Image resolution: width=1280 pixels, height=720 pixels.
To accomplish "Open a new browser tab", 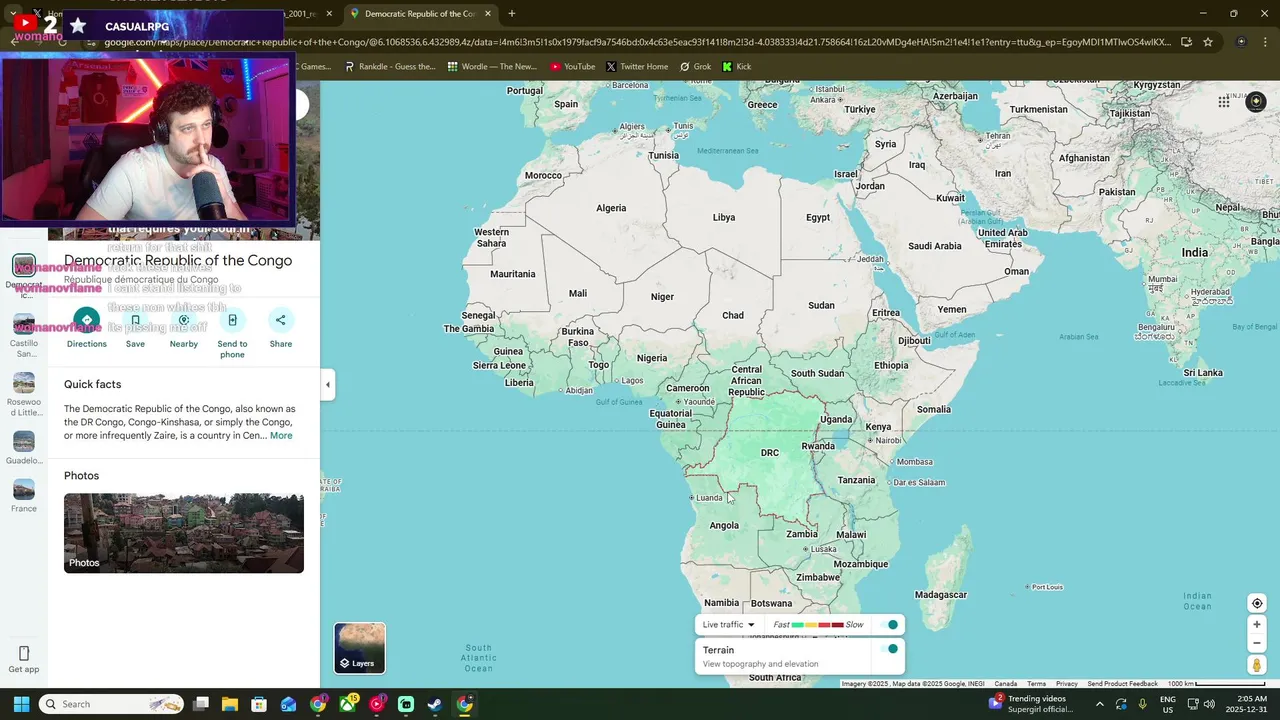I will pos(512,14).
